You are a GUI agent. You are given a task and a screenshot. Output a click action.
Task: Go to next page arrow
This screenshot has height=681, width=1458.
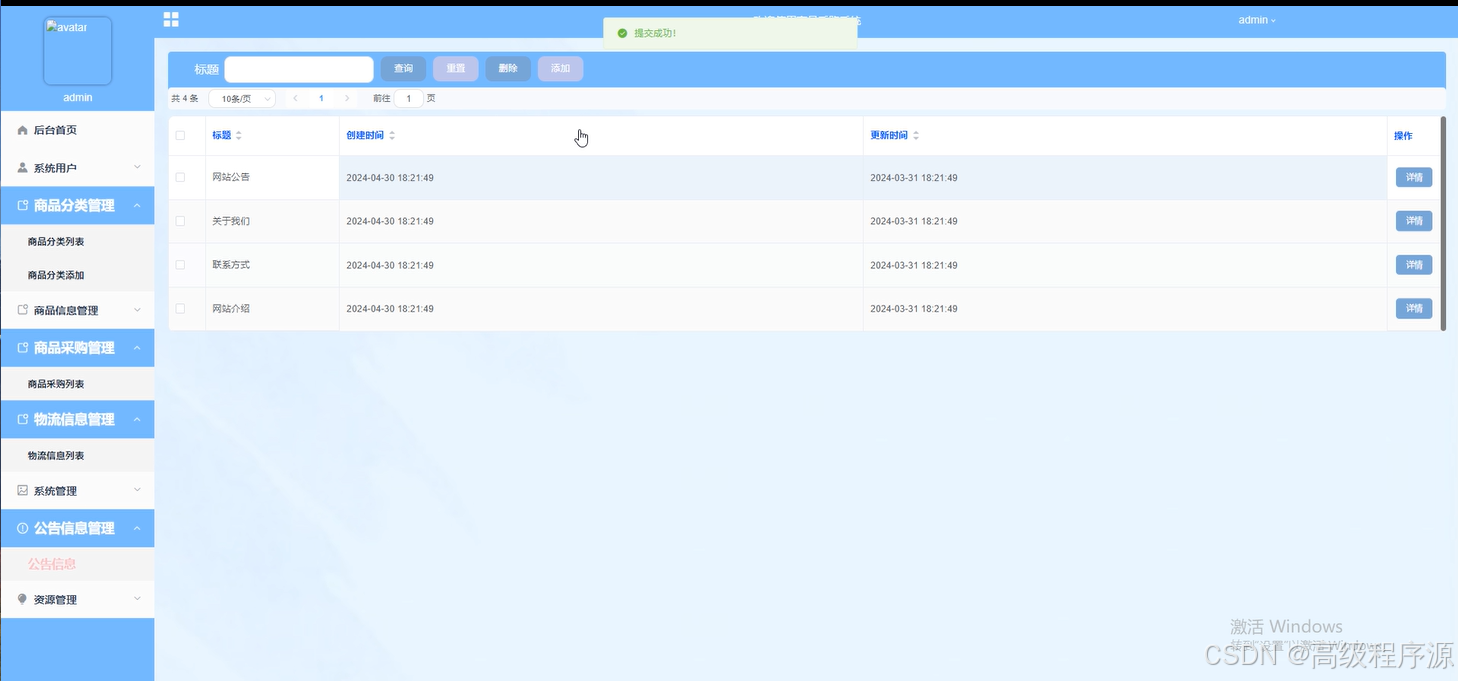[347, 99]
